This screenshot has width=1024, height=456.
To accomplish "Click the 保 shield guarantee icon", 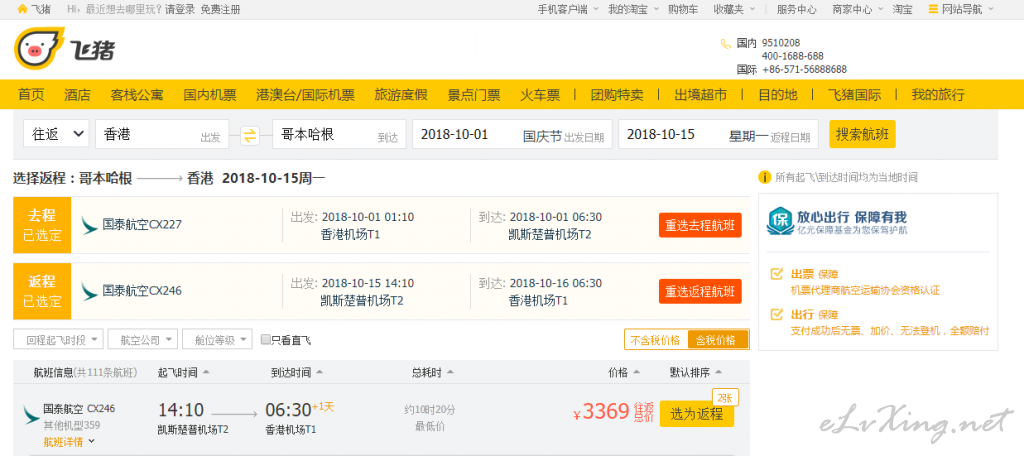I will 780,221.
